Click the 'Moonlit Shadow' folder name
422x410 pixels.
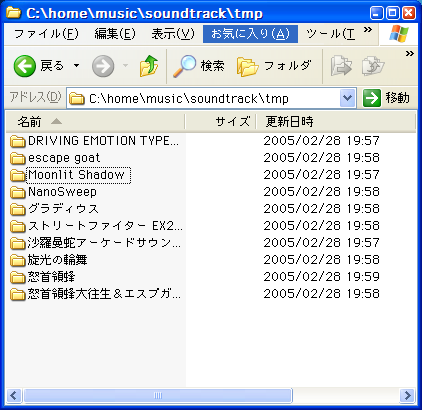pos(76,175)
